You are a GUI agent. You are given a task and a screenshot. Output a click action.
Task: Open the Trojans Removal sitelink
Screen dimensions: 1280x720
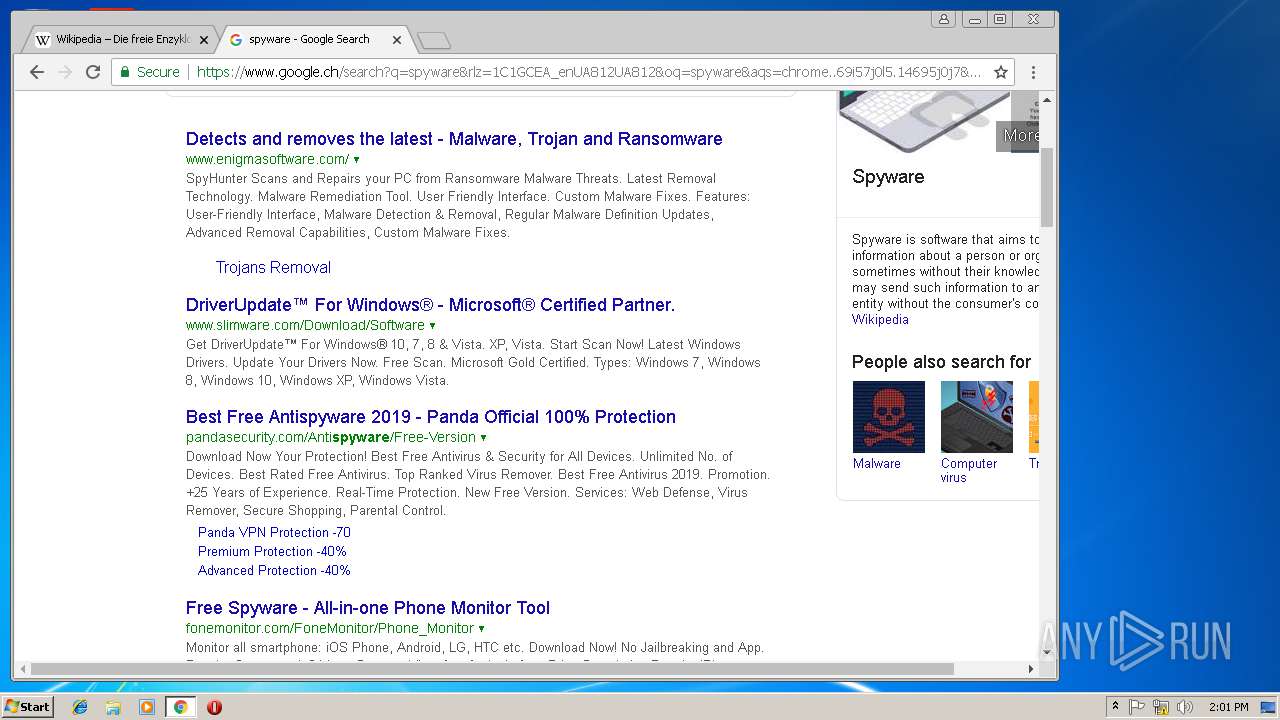273,267
